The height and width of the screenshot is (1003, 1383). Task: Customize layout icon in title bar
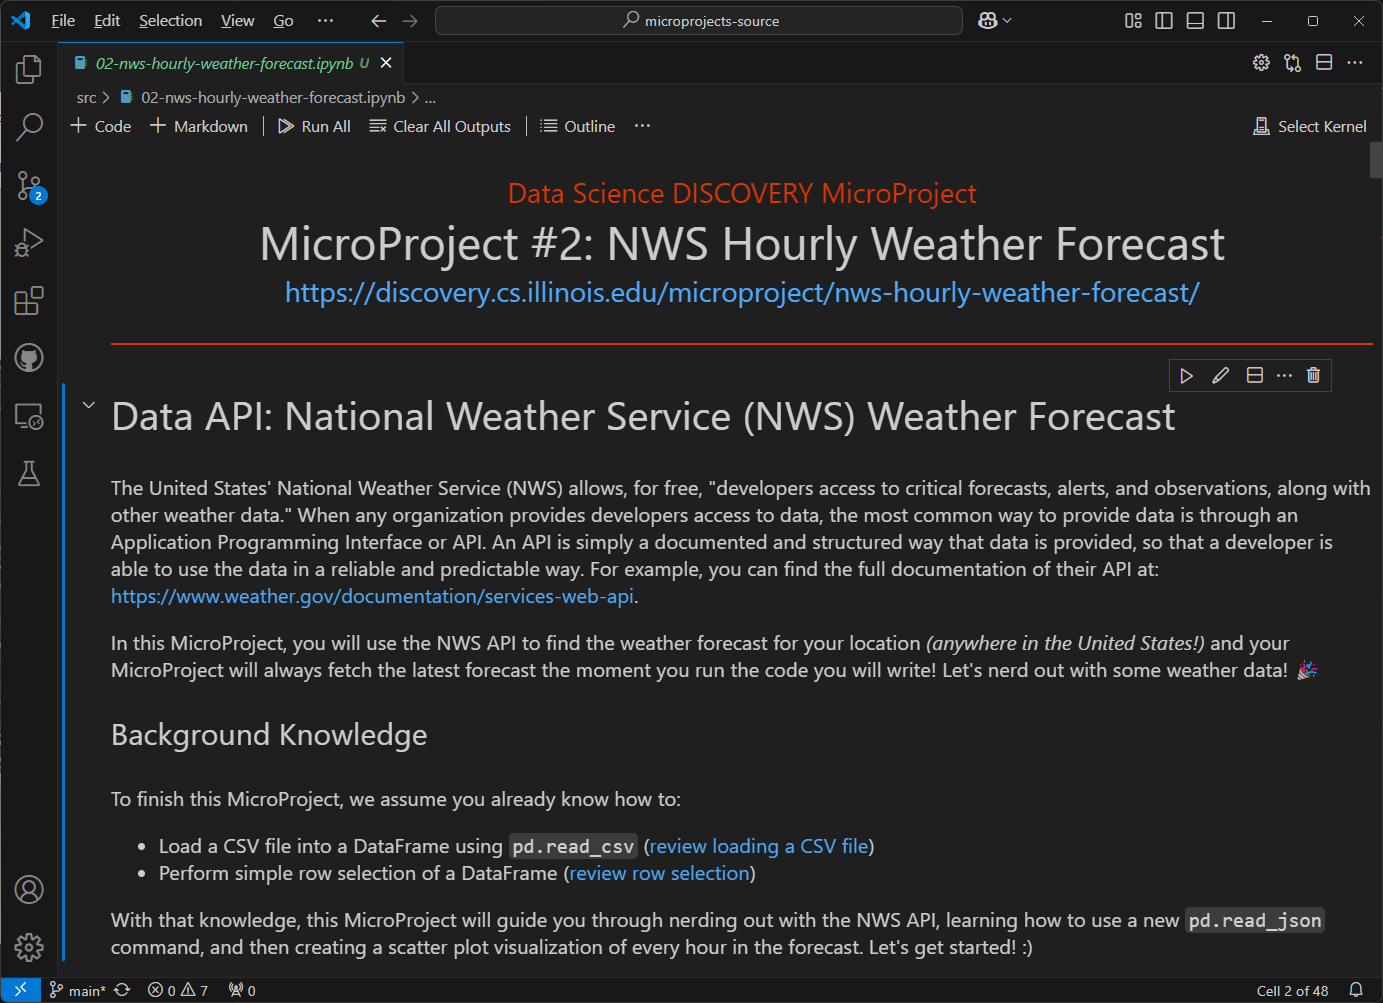tap(1133, 21)
